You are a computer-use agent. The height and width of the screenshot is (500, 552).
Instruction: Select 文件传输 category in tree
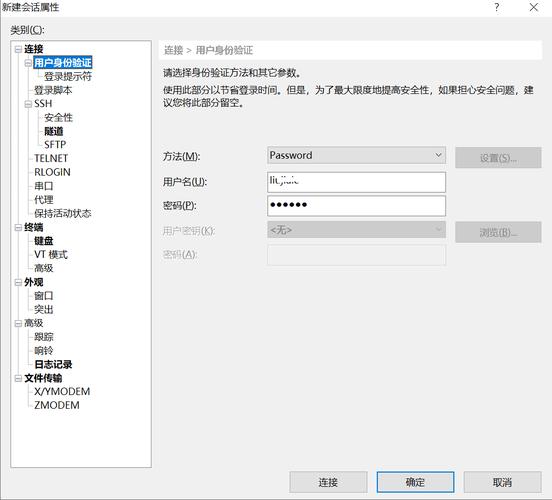point(43,378)
